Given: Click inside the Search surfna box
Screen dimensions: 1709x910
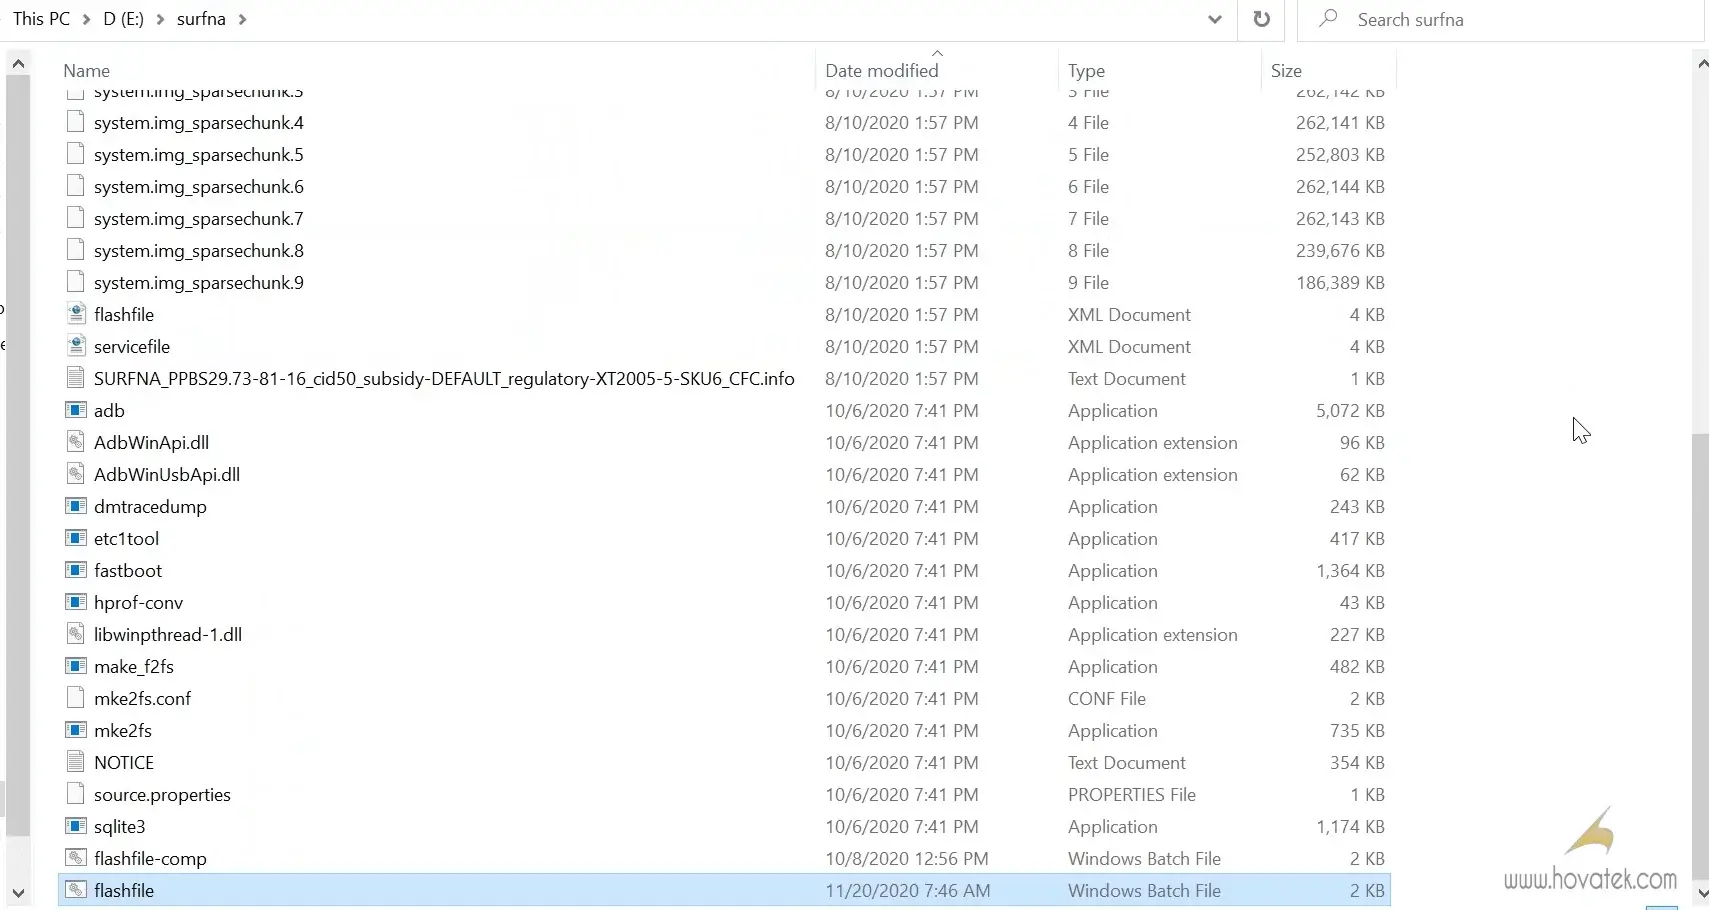Looking at the screenshot, I should (x=1450, y=19).
